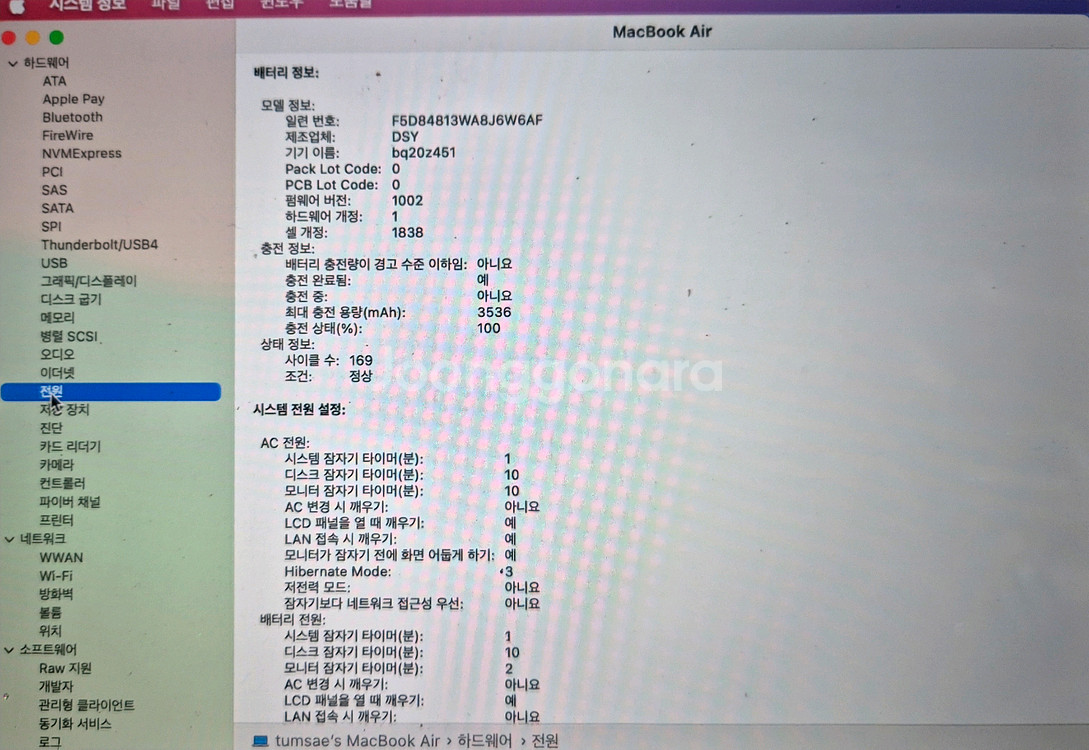Image resolution: width=1089 pixels, height=750 pixels.
Task: Select WWAN under 네트워크
Action: coord(61,558)
